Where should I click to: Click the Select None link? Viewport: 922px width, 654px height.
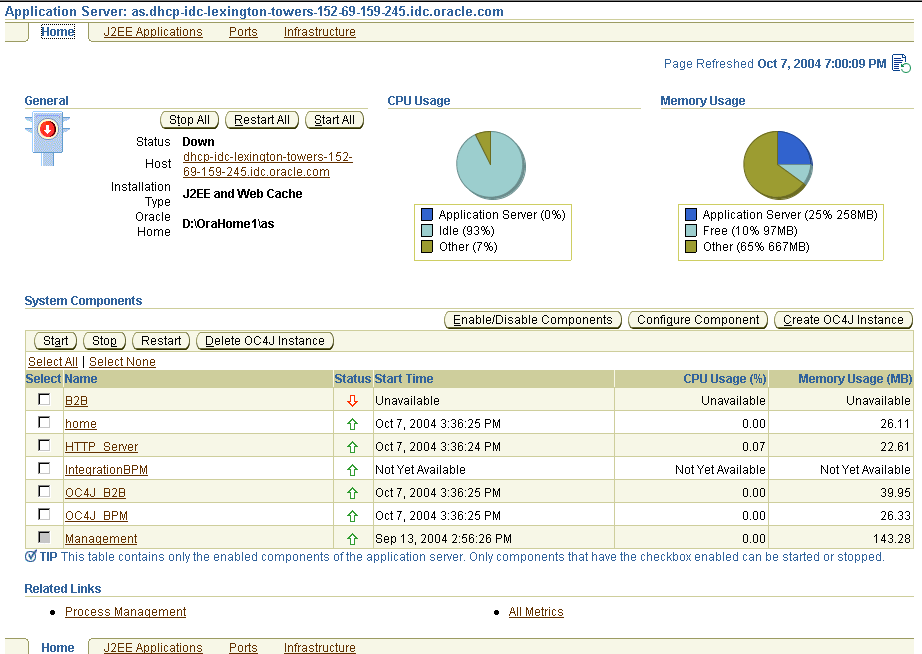pyautogui.click(x=122, y=362)
